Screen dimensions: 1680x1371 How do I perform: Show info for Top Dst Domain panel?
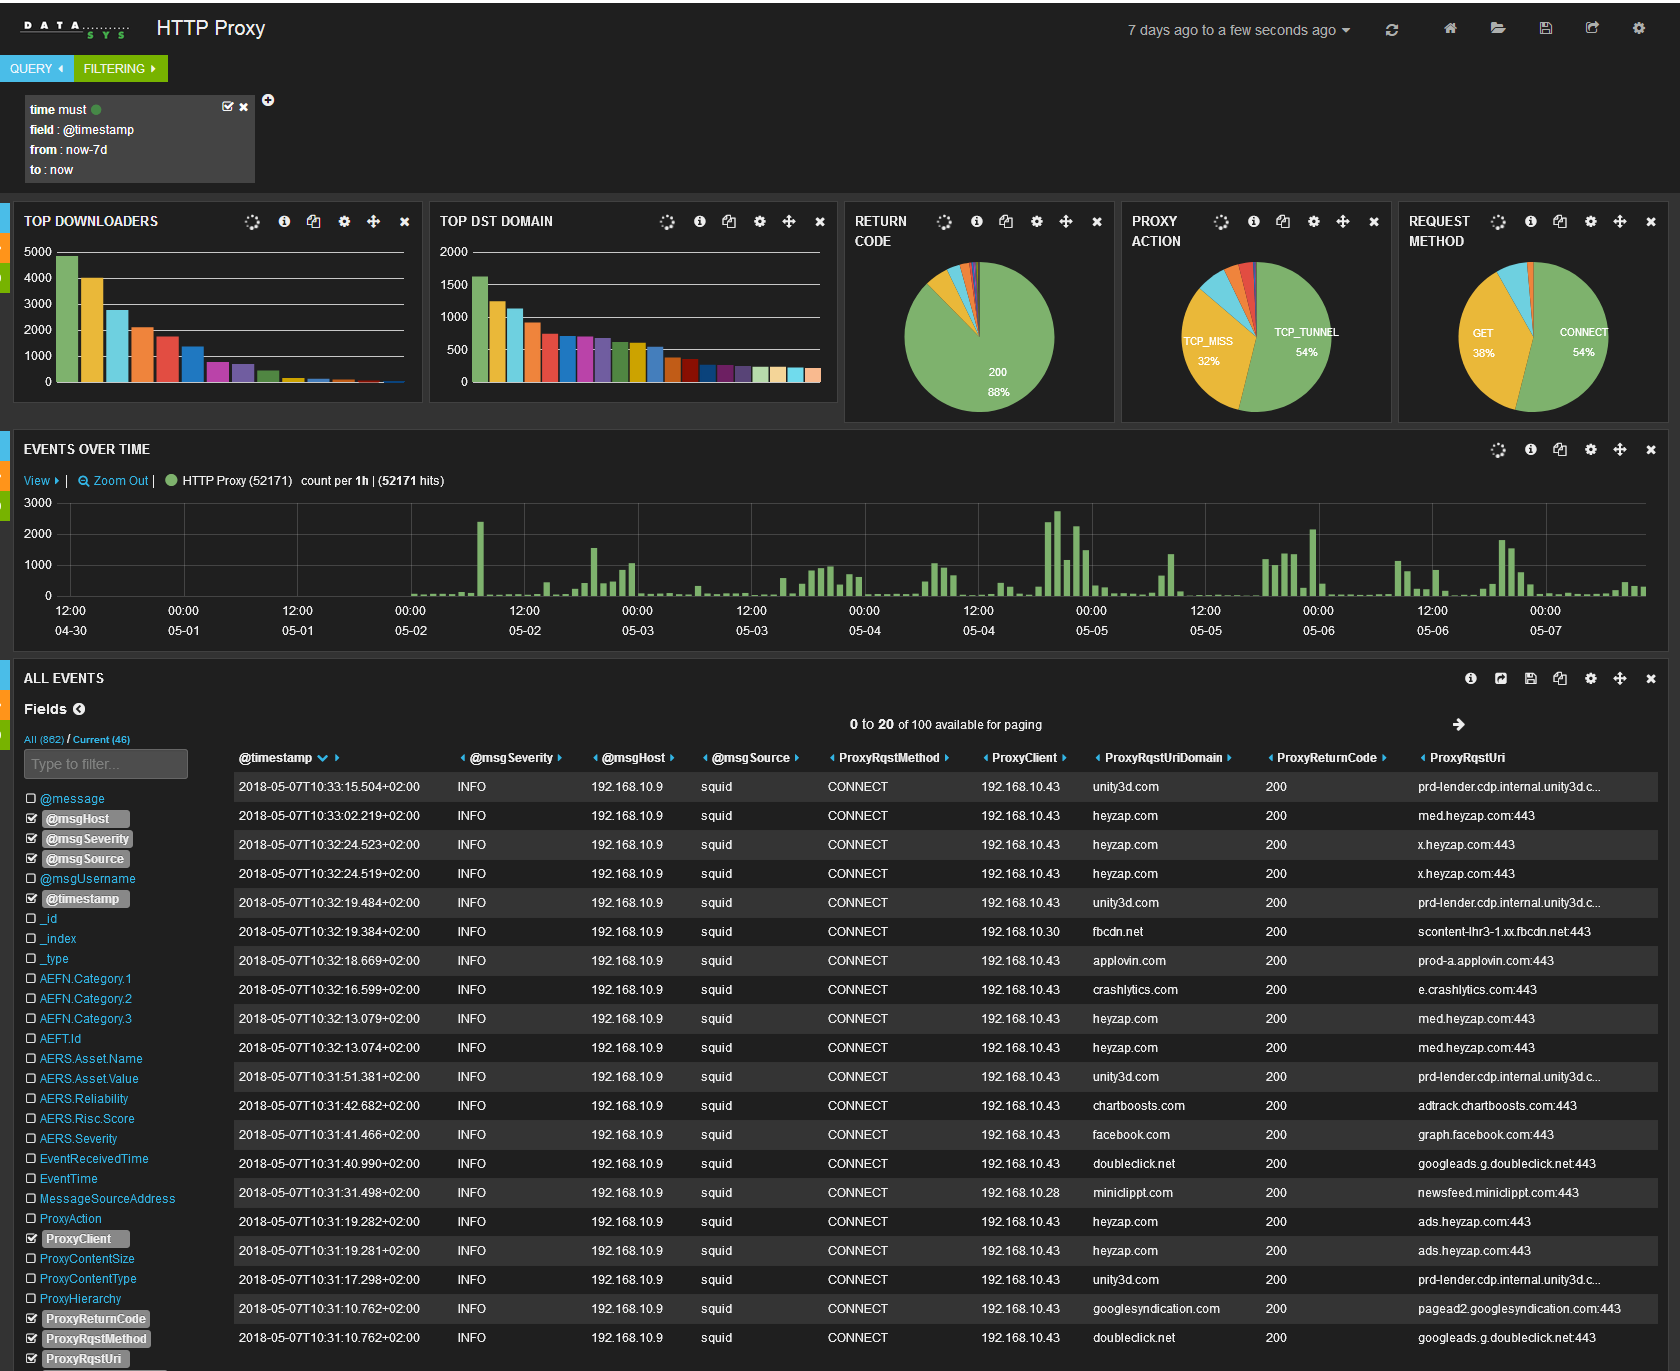pyautogui.click(x=700, y=221)
